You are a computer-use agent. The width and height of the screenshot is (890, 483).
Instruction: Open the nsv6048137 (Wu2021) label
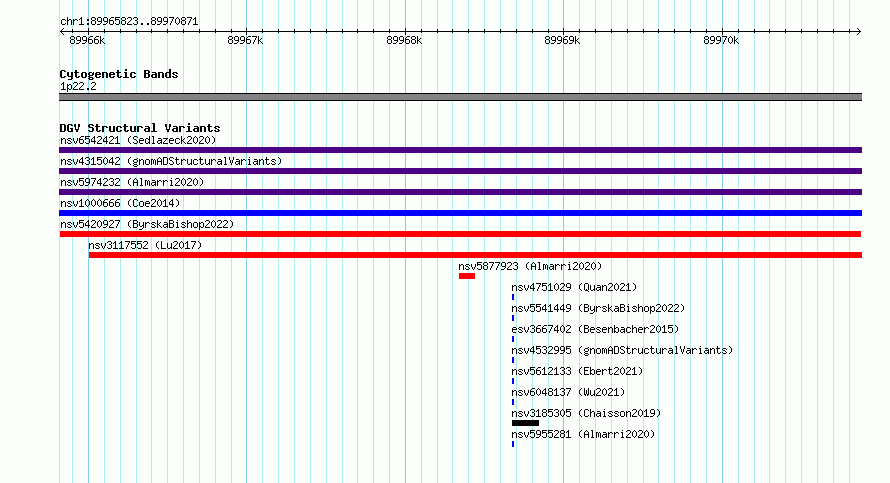point(568,392)
